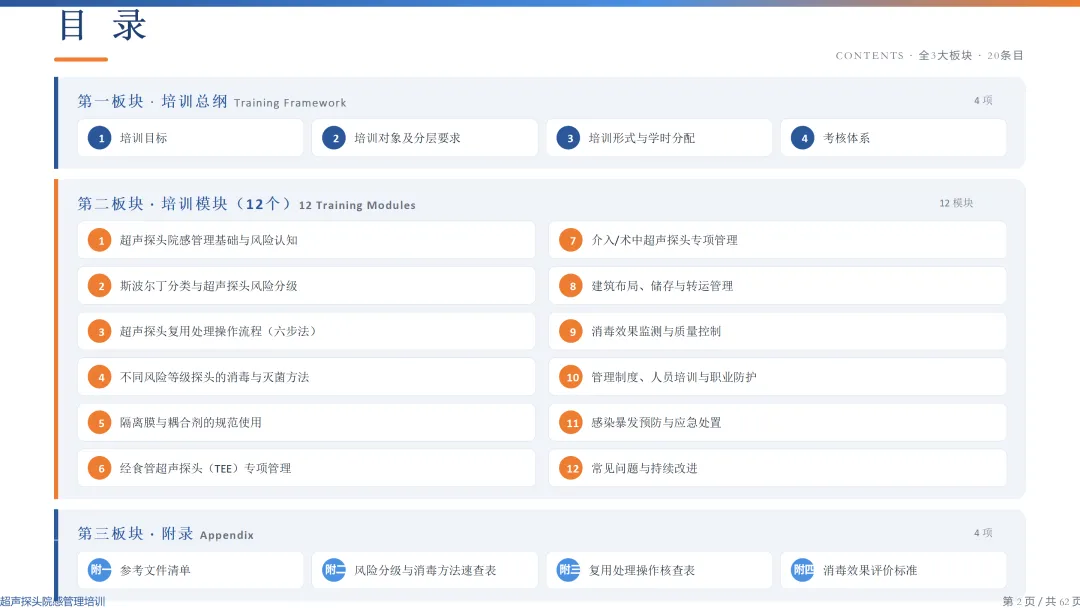Click the 附二 badge for 风险分级速查表

tap(334, 570)
